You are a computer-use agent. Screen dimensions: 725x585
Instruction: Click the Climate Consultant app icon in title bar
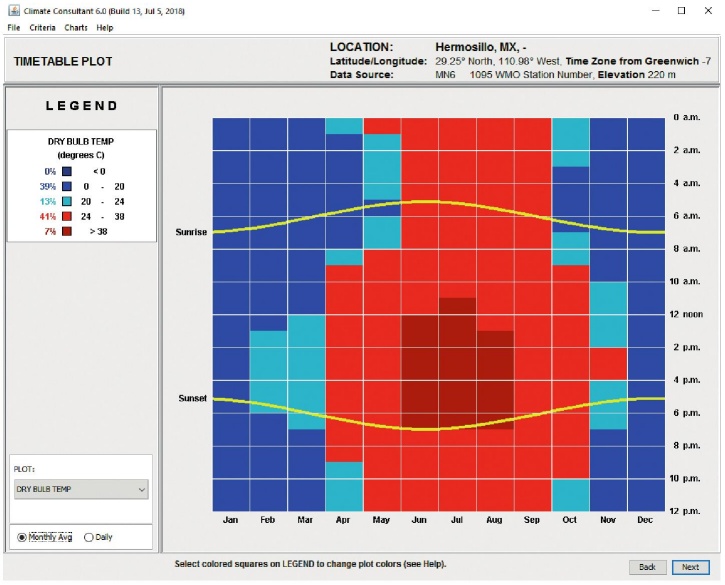[x=8, y=10]
